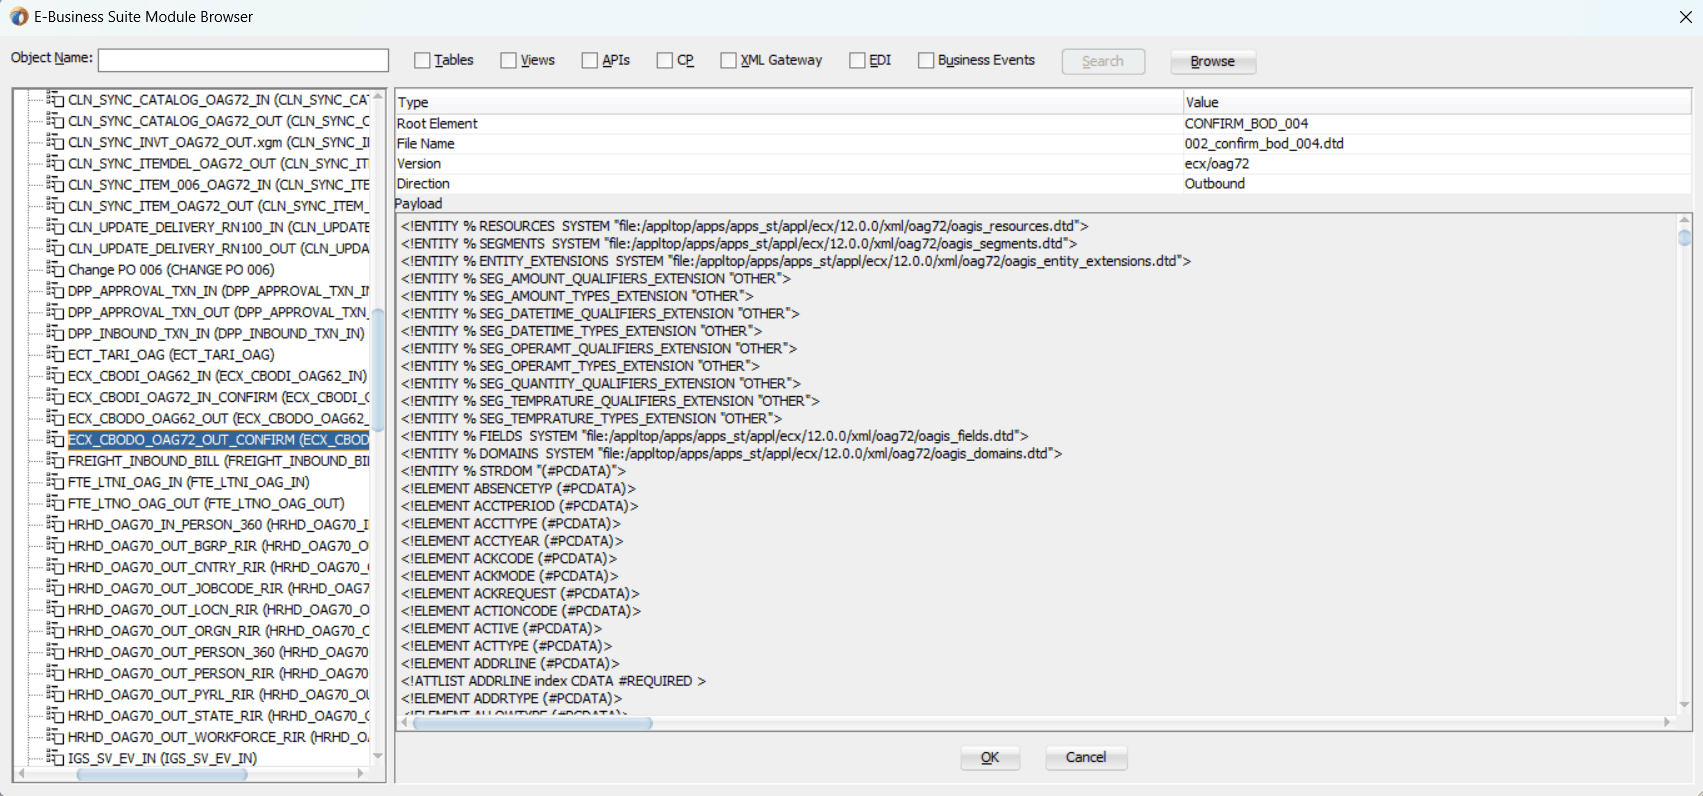Viewport: 1703px width, 796px height.
Task: Click the Value column header
Action: [x=1437, y=102]
